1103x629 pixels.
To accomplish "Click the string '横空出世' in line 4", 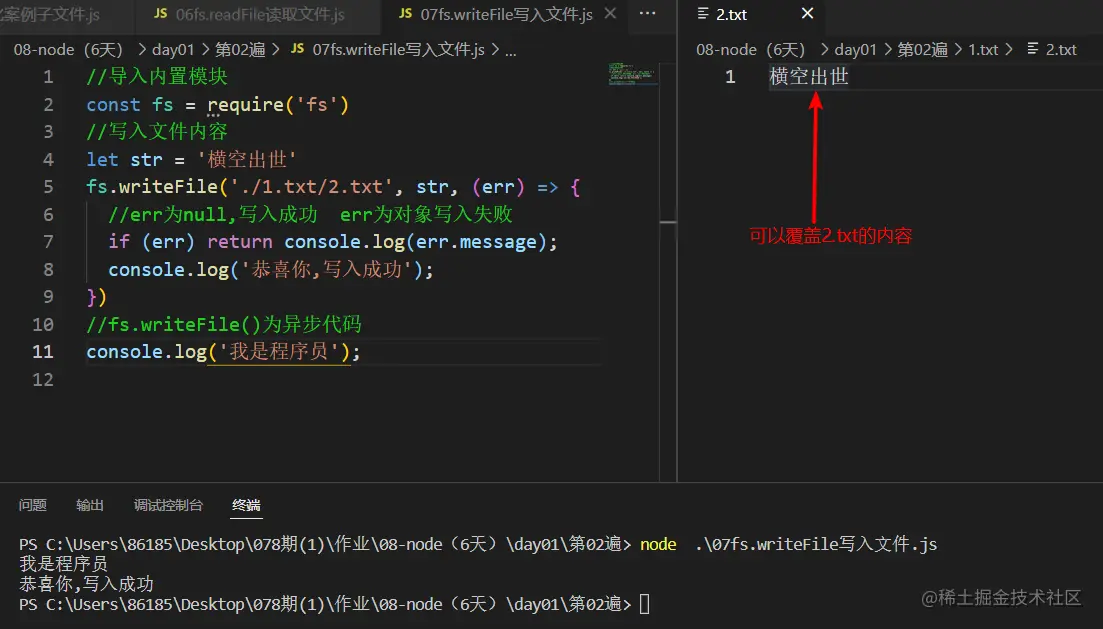I will (x=247, y=159).
